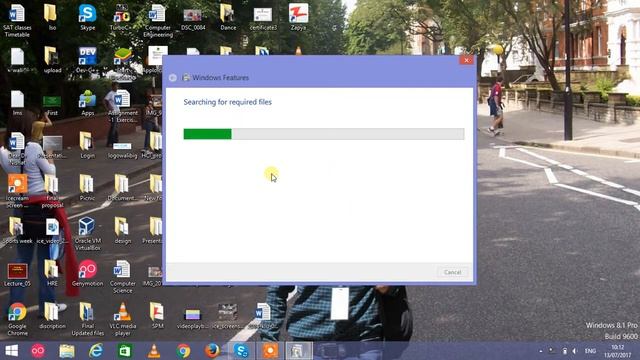Open the DSC_0084 image file

193,19
